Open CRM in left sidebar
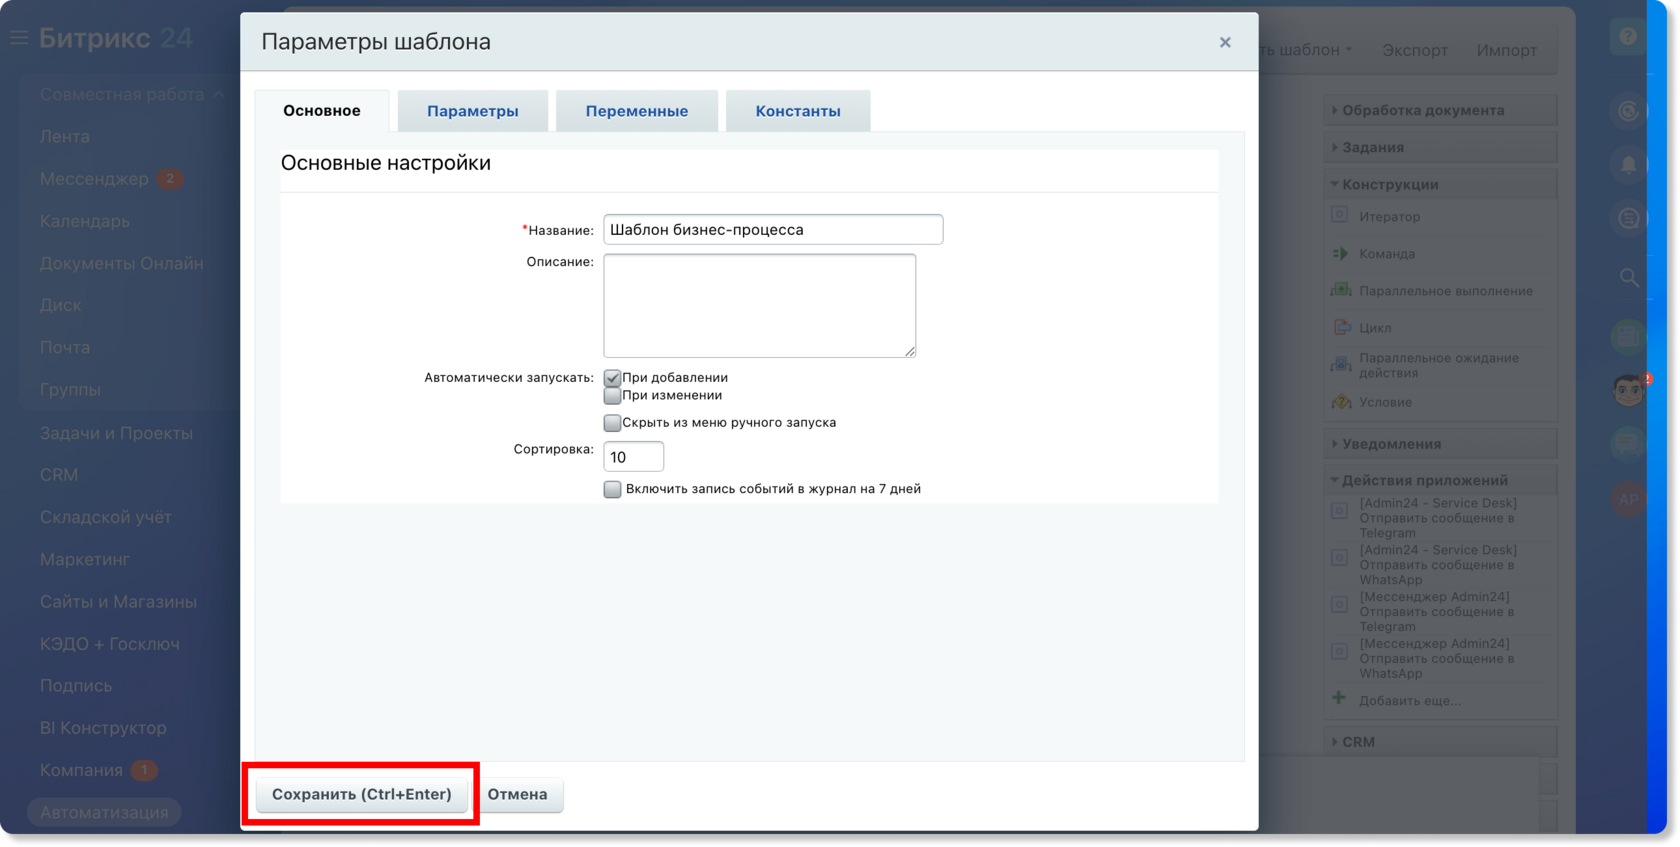Image resolution: width=1680 pixels, height=847 pixels. coord(59,475)
